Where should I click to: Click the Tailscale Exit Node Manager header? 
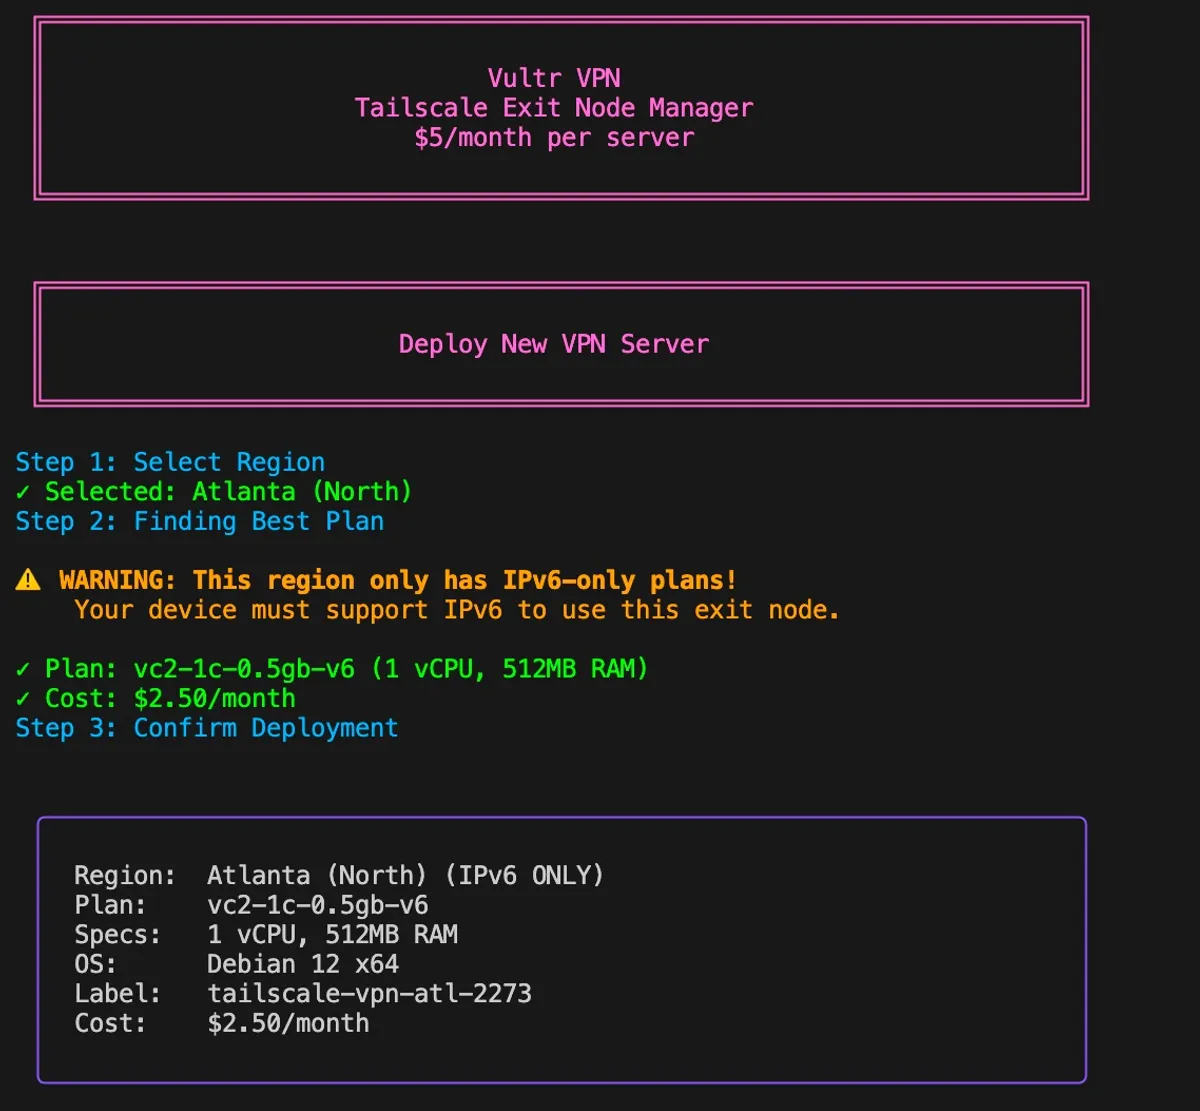pyautogui.click(x=554, y=107)
